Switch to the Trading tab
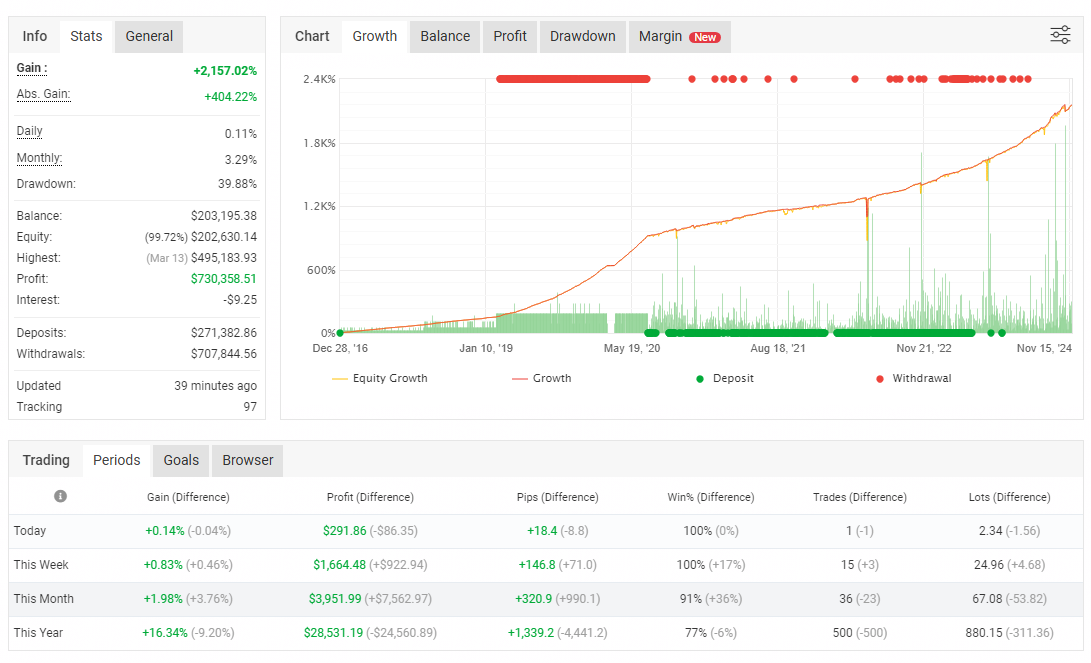 (x=46, y=460)
